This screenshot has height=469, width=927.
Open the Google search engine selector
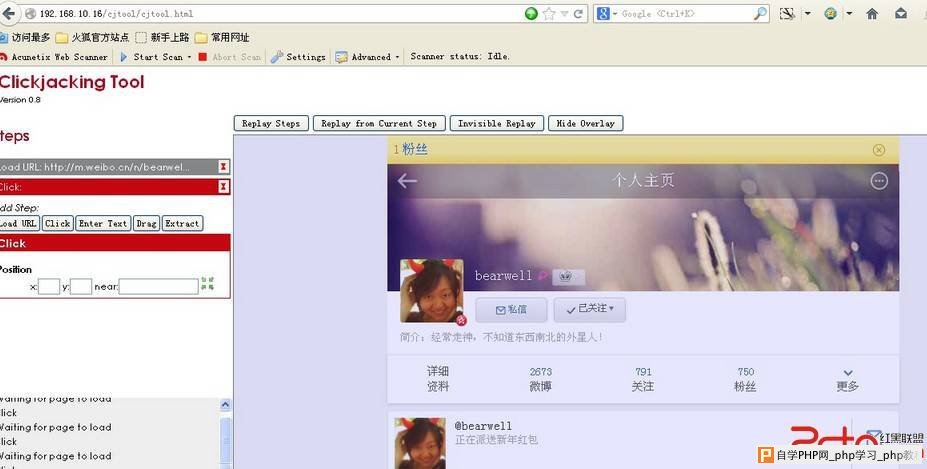pos(607,14)
